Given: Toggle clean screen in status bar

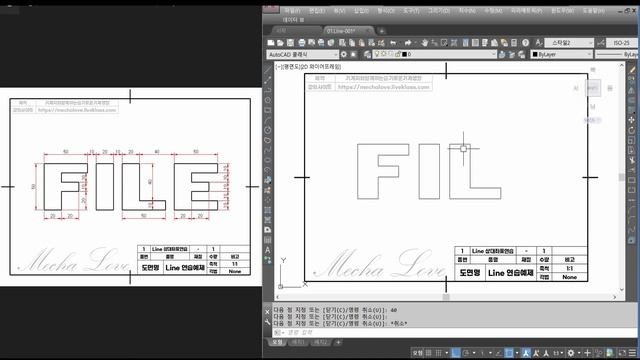Looking at the screenshot, I should coord(622,353).
